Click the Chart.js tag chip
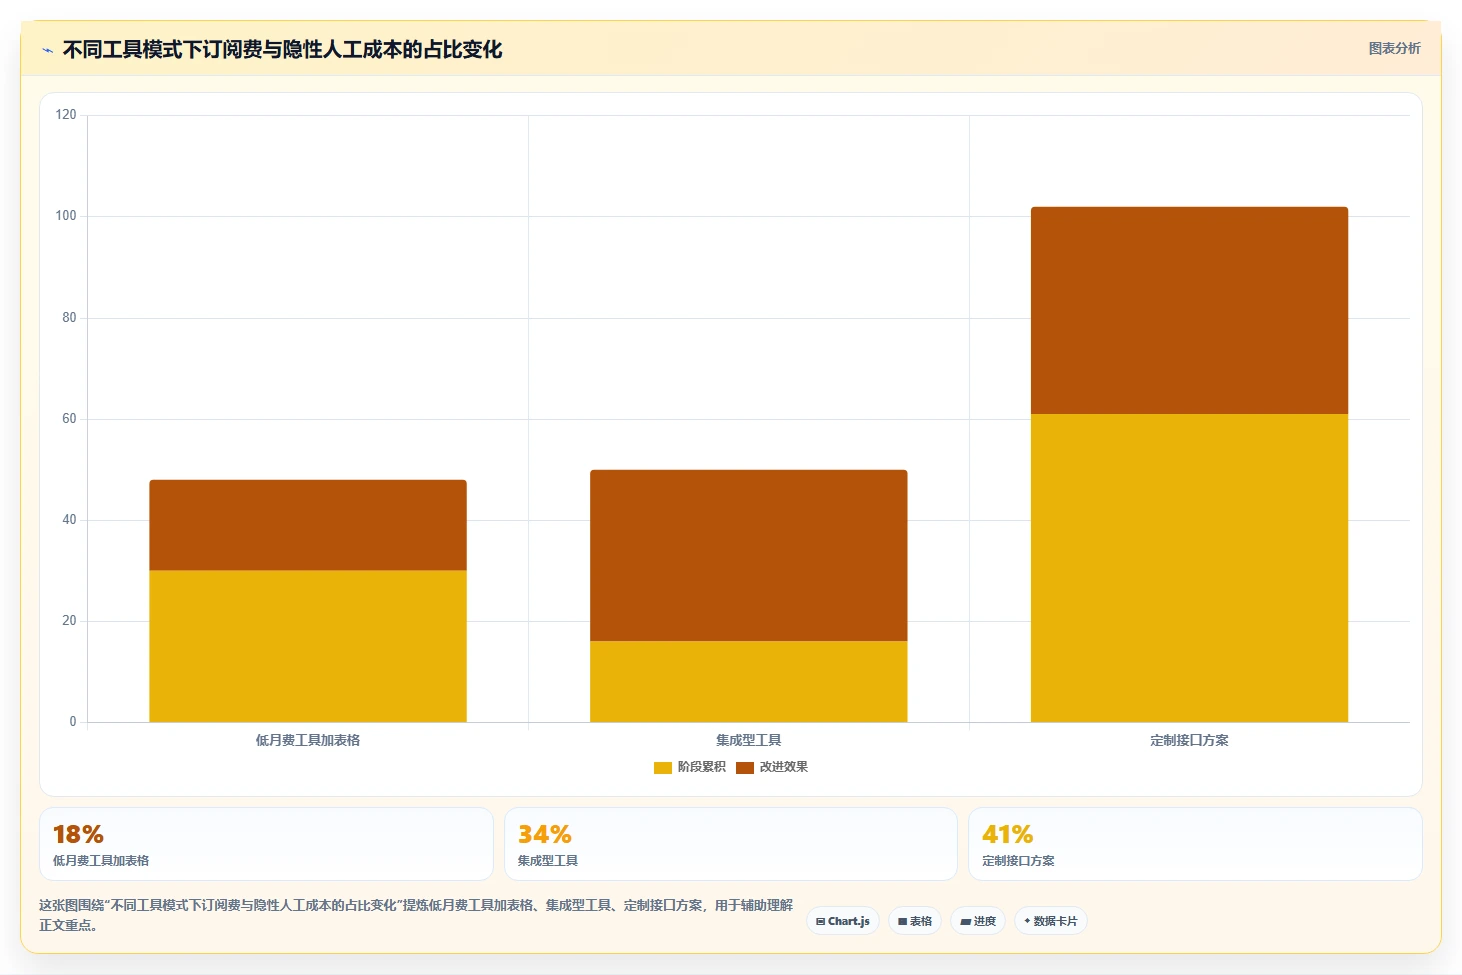Viewport: 1462px width, 975px height. [x=843, y=921]
